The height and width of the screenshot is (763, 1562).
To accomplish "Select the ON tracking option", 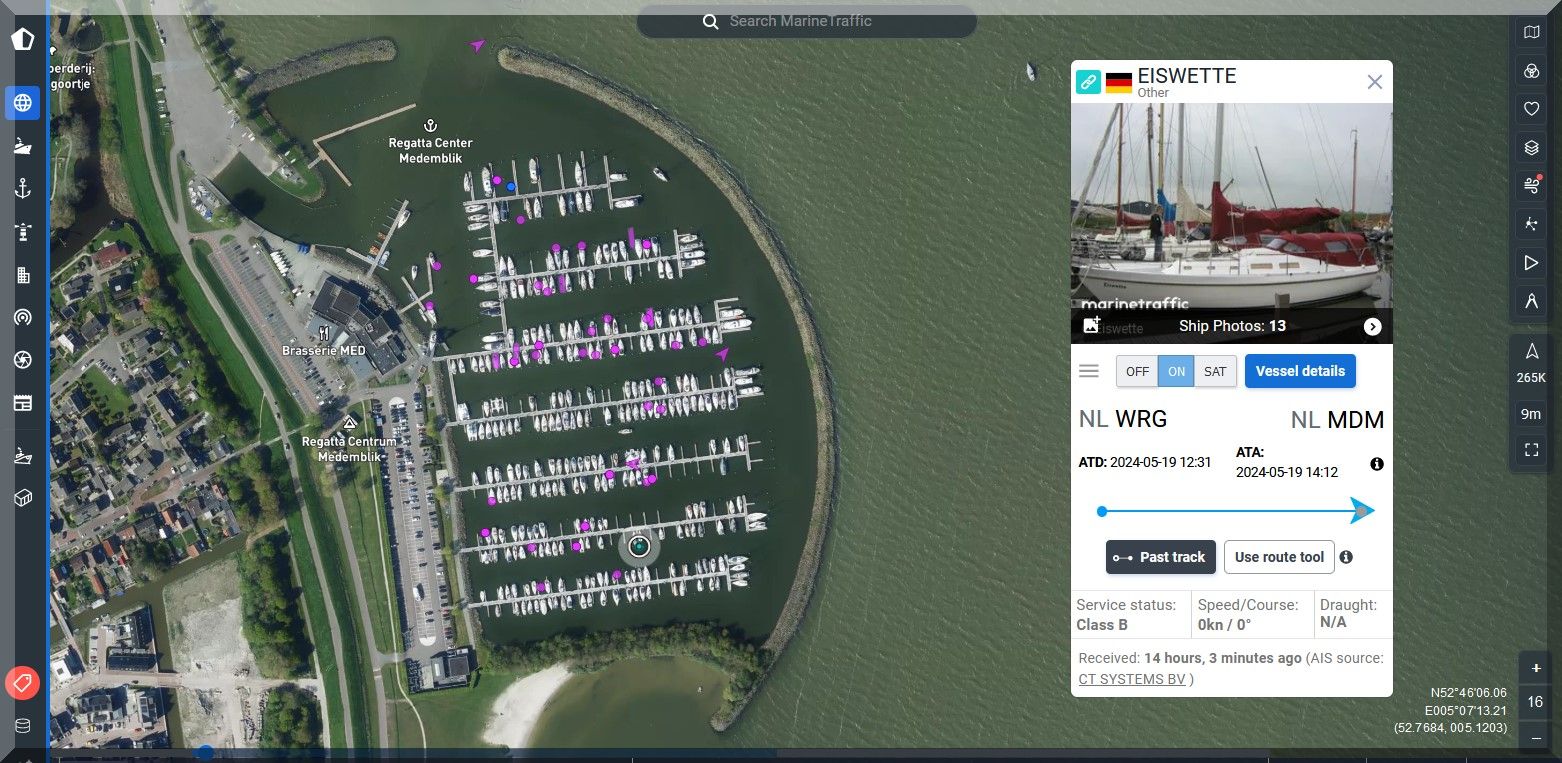I will pyautogui.click(x=1176, y=371).
